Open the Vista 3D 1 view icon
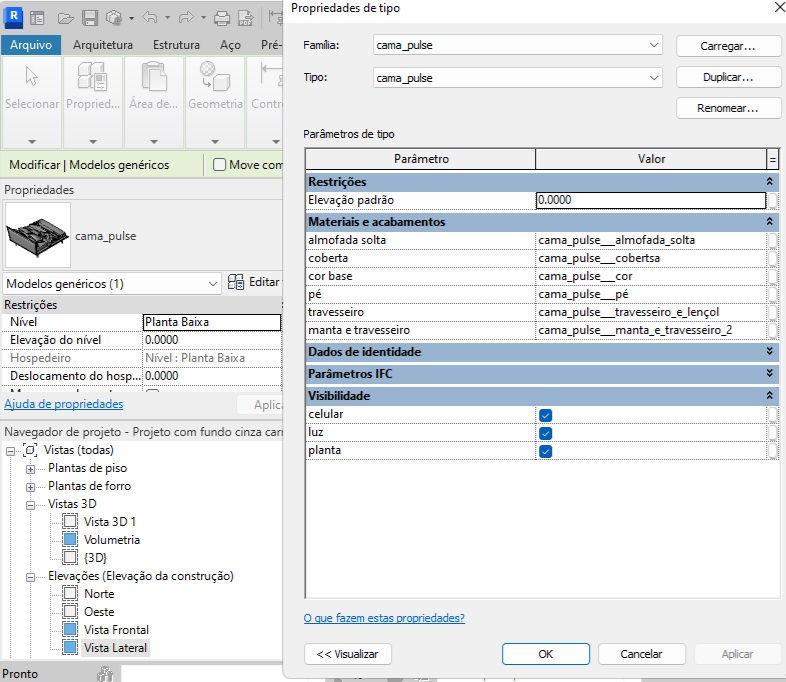Screen dimensions: 786x682 [70, 522]
